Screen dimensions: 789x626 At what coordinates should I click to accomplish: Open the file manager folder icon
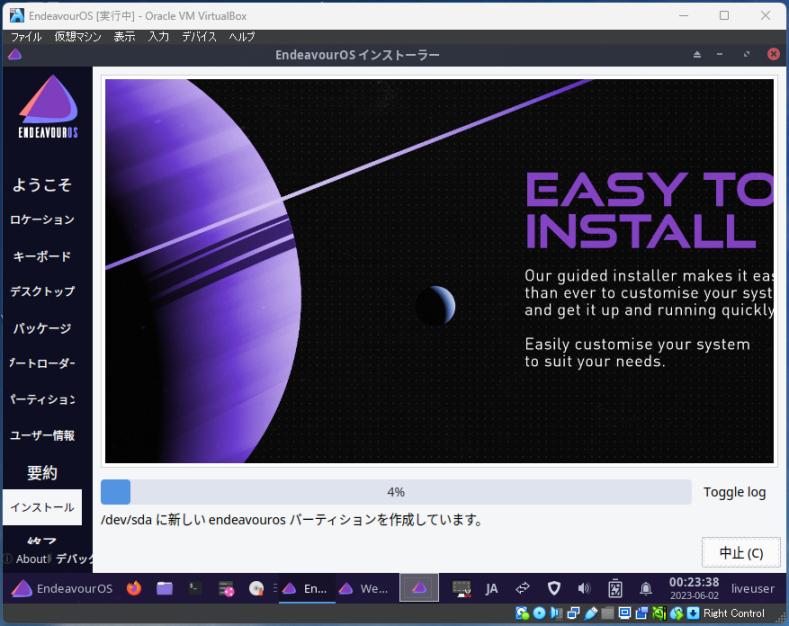pyautogui.click(x=165, y=588)
